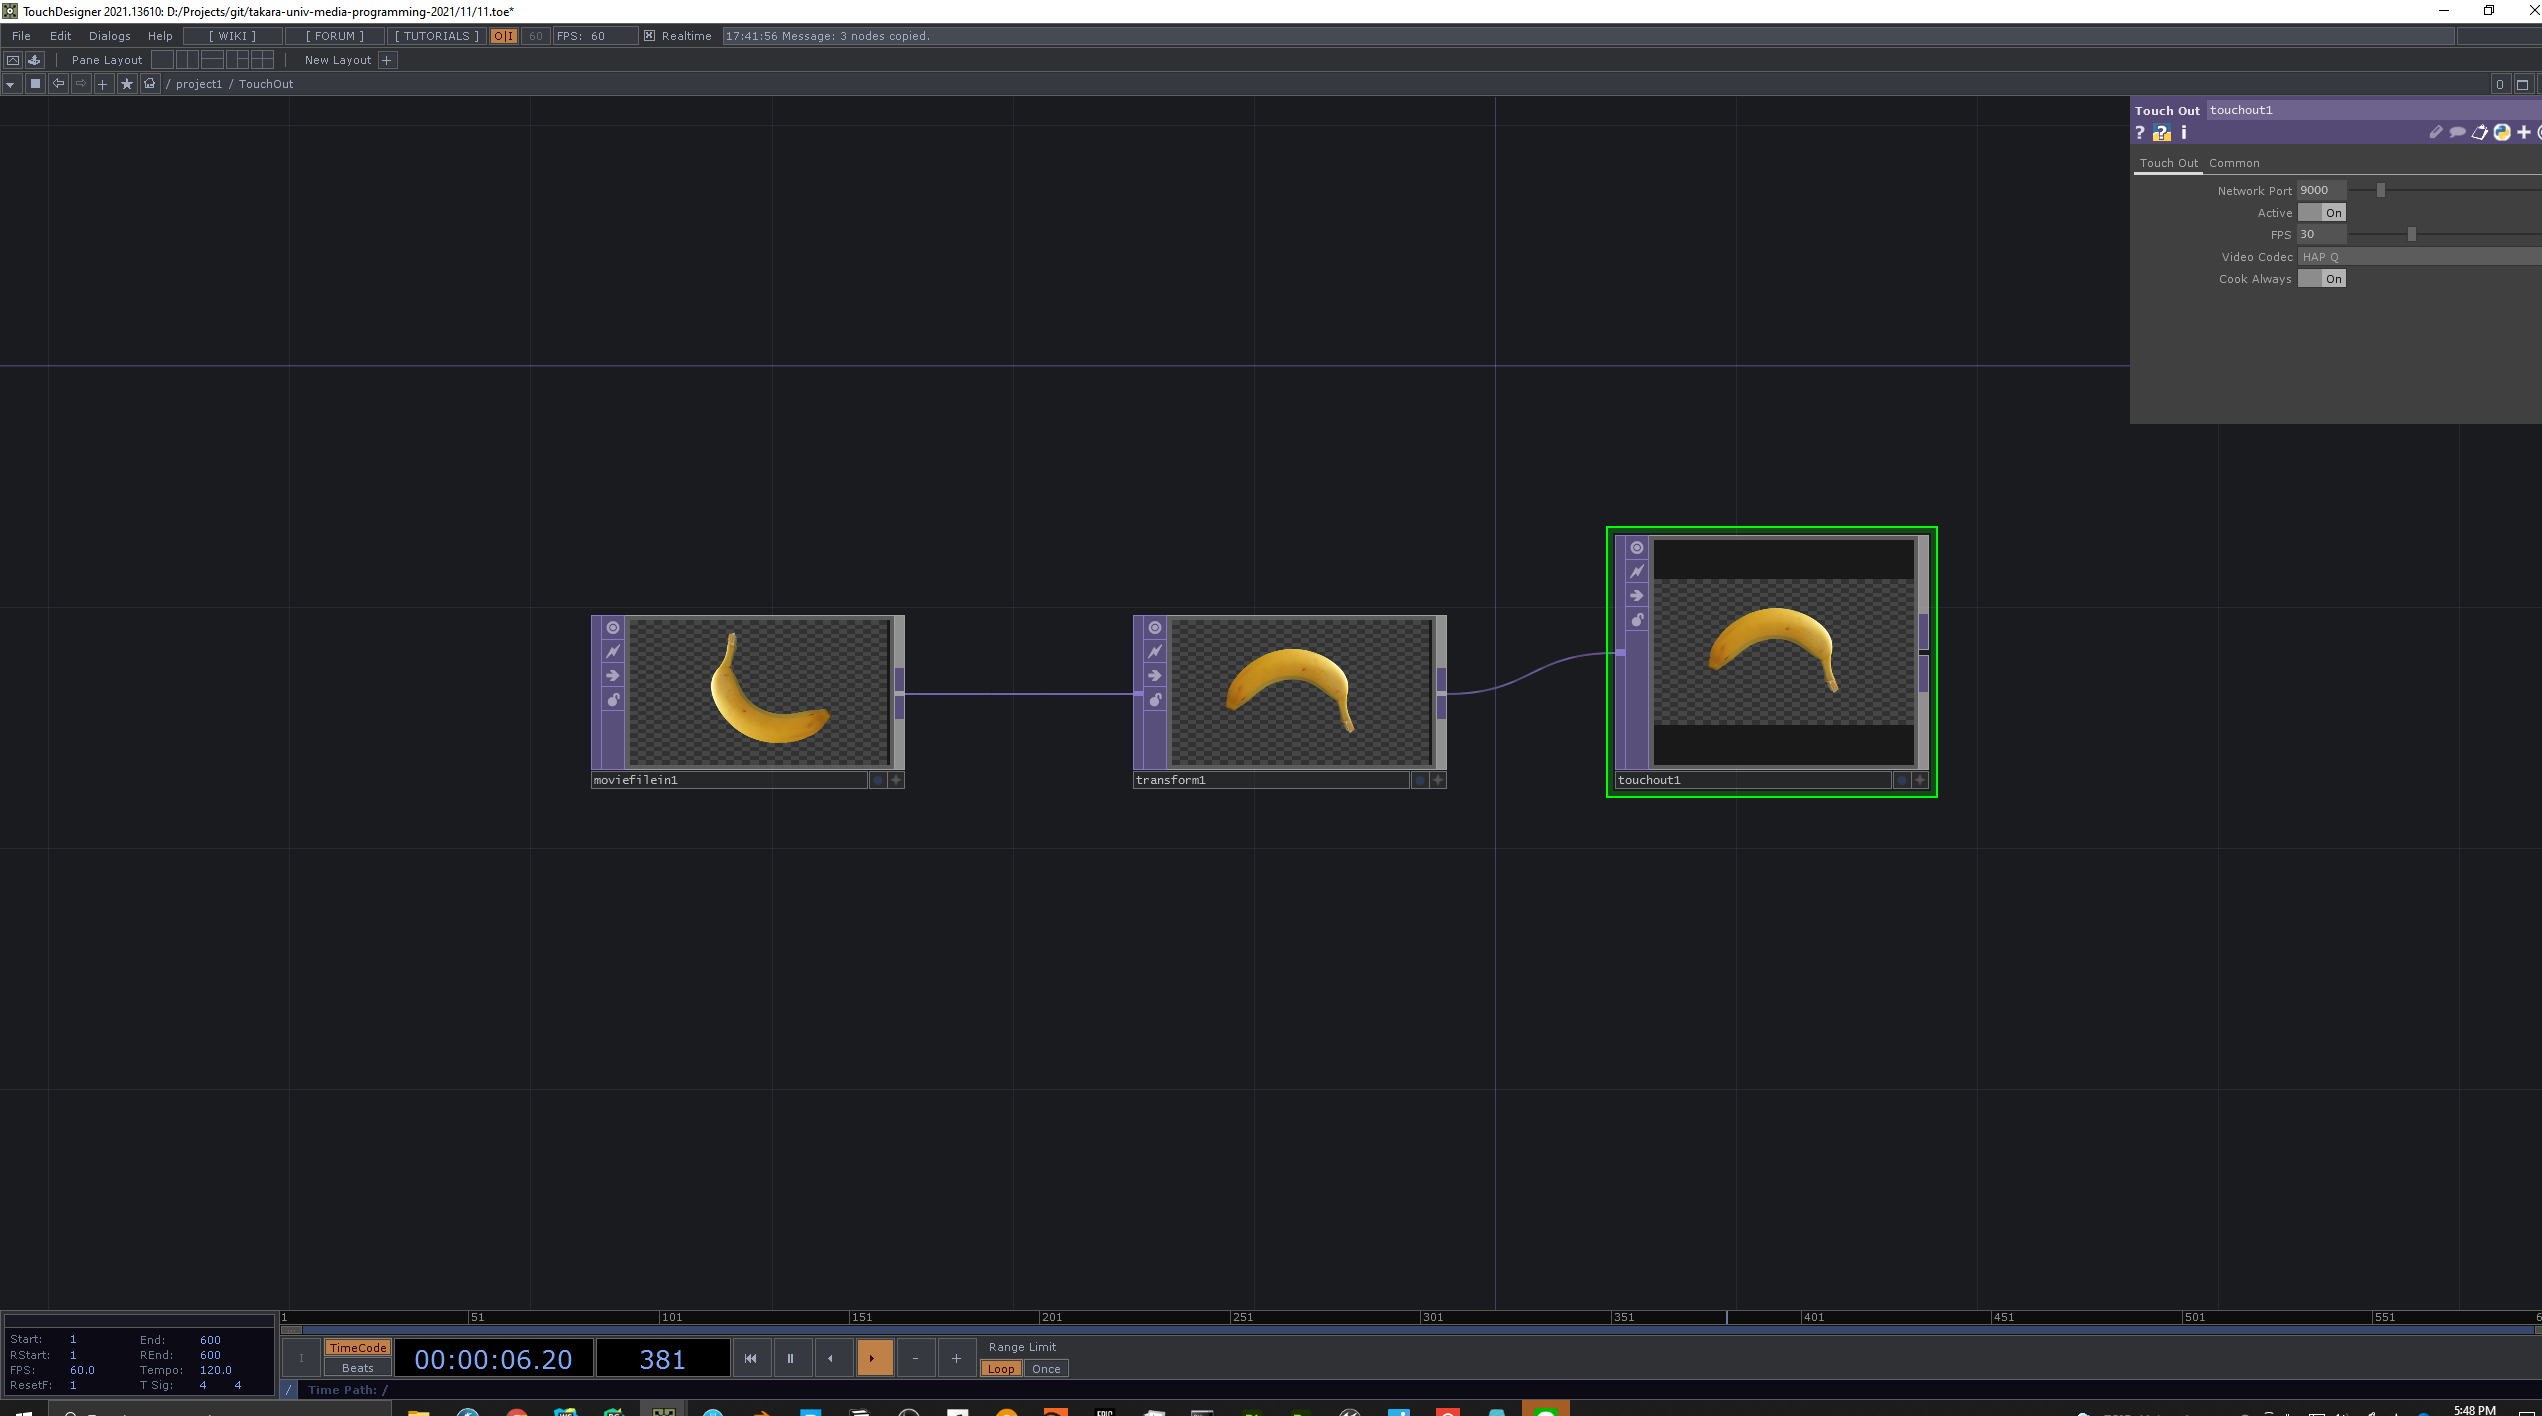Click the bypass arrow icon on touchout1
This screenshot has height=1416, width=2542.
click(1637, 596)
